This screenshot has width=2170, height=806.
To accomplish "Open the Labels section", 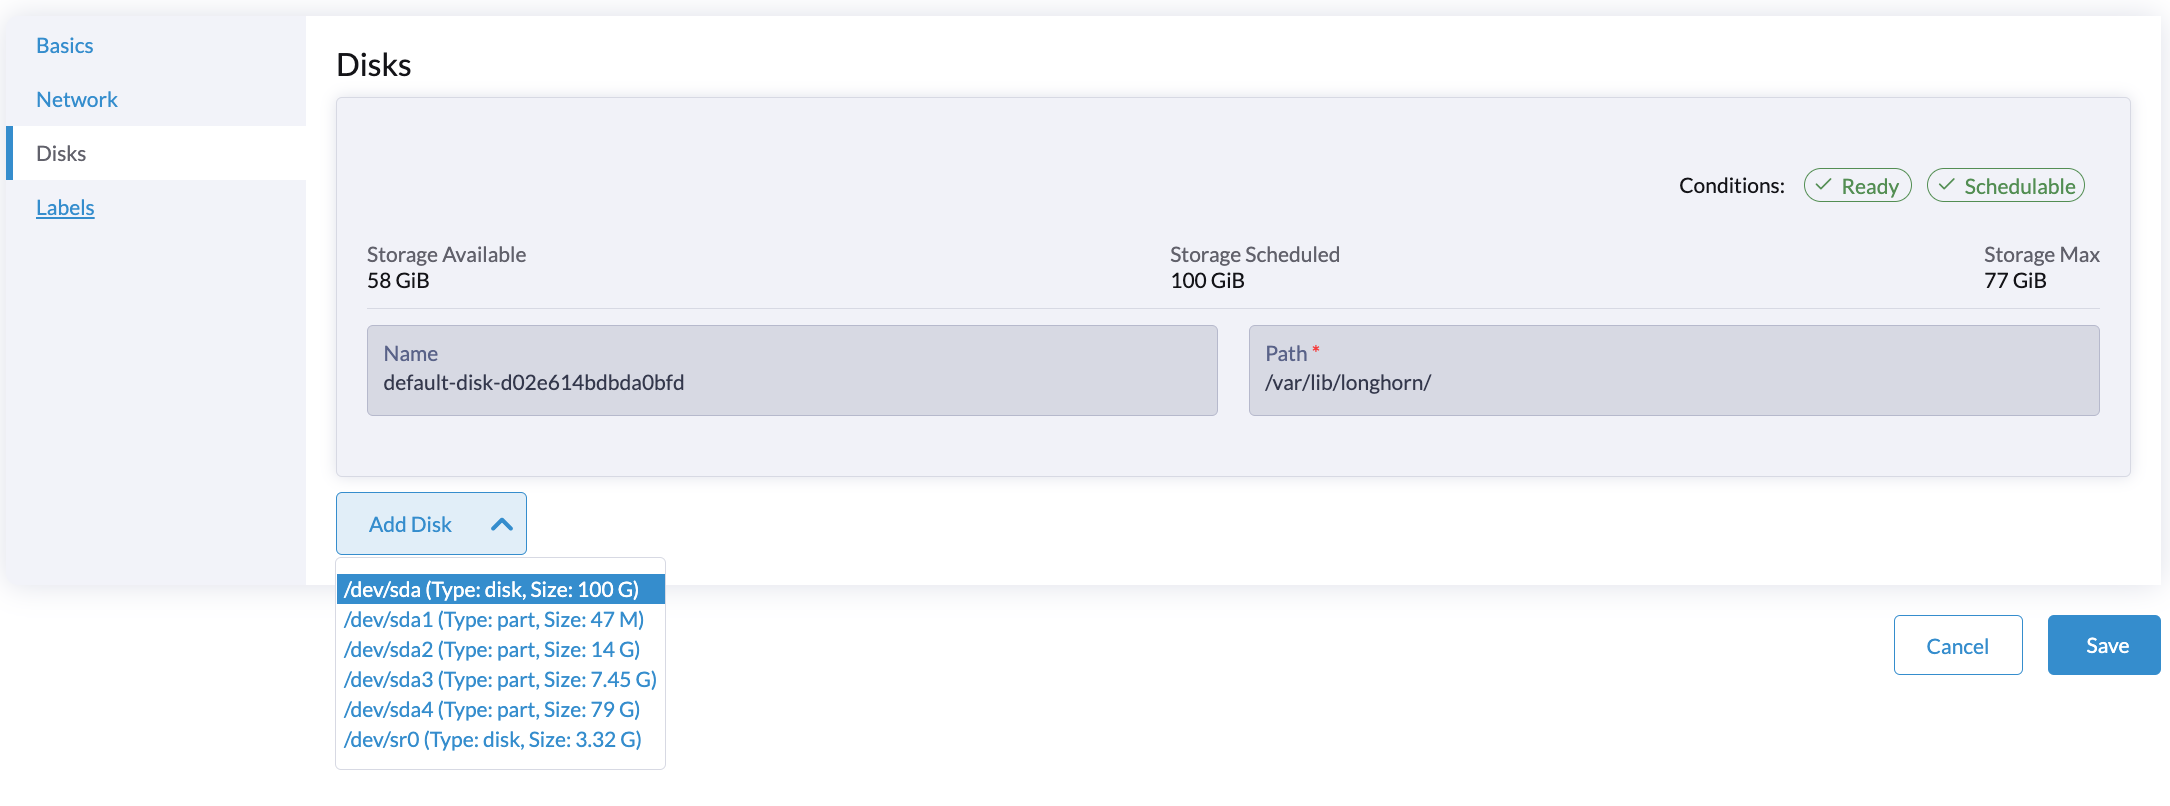I will tap(65, 207).
